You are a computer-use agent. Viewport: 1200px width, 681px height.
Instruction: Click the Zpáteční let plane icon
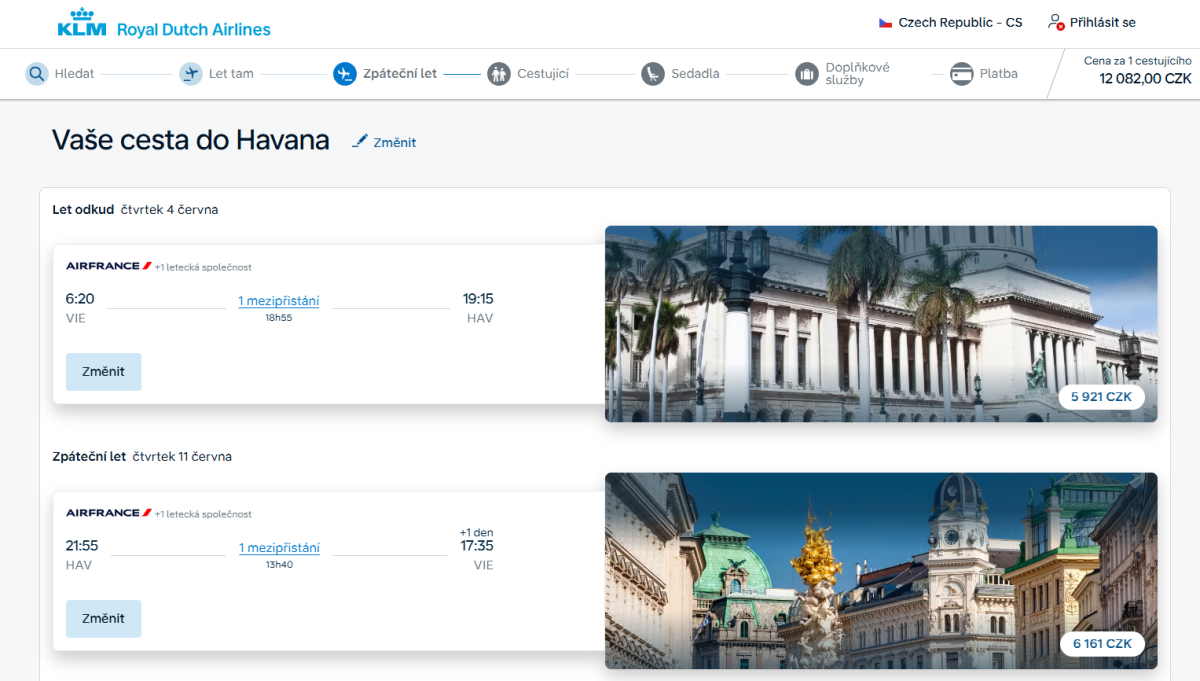pyautogui.click(x=345, y=74)
